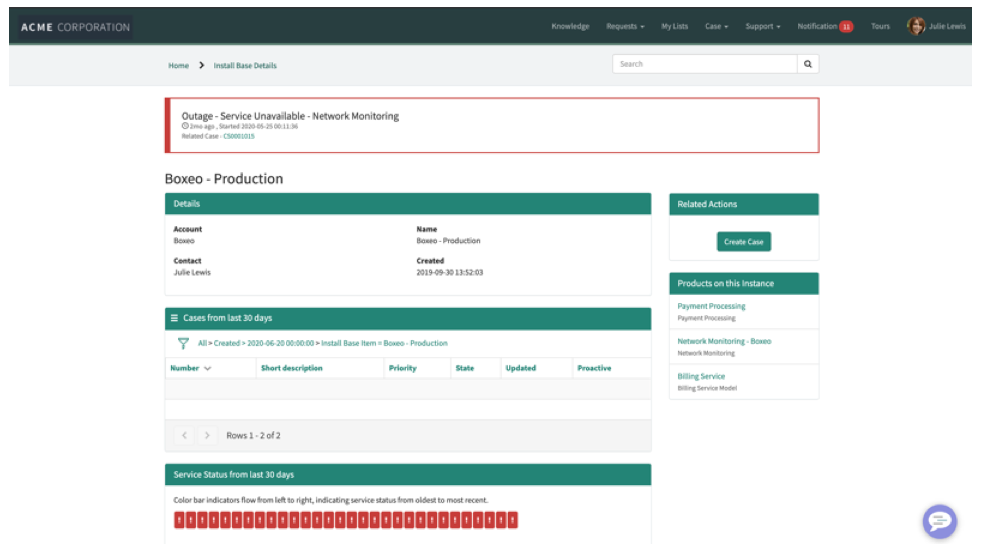Open the Requests dropdown menu

coord(625,26)
